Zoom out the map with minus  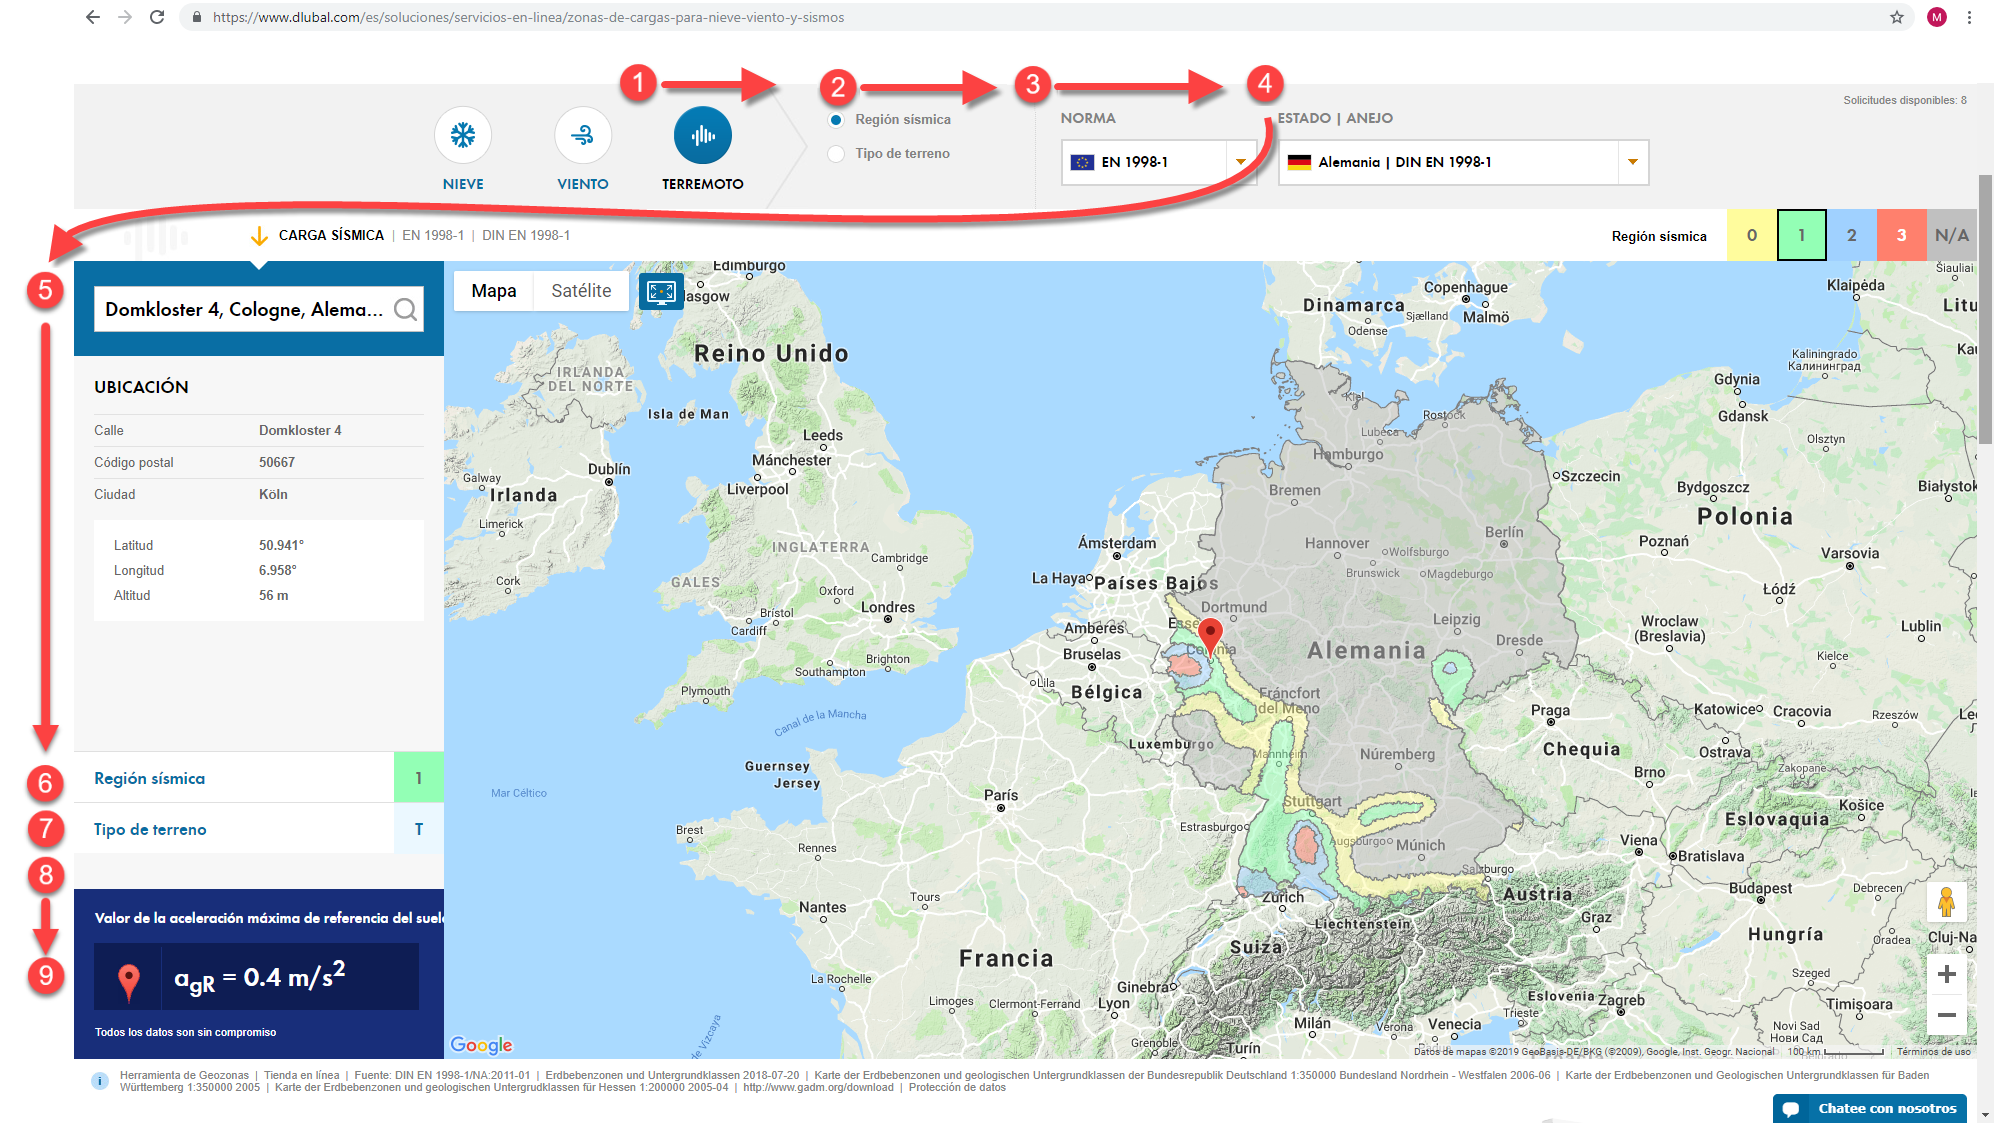pos(1946,1015)
